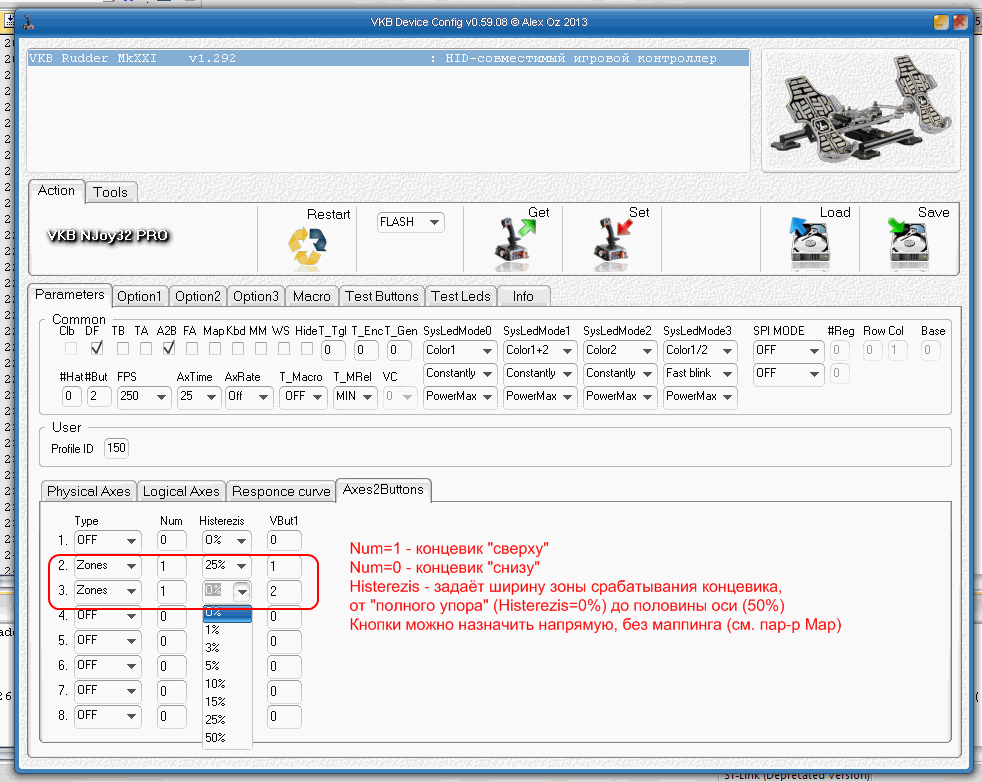Open row 2 Histerezis 25% dropdown
This screenshot has height=782, width=982.
(x=227, y=566)
